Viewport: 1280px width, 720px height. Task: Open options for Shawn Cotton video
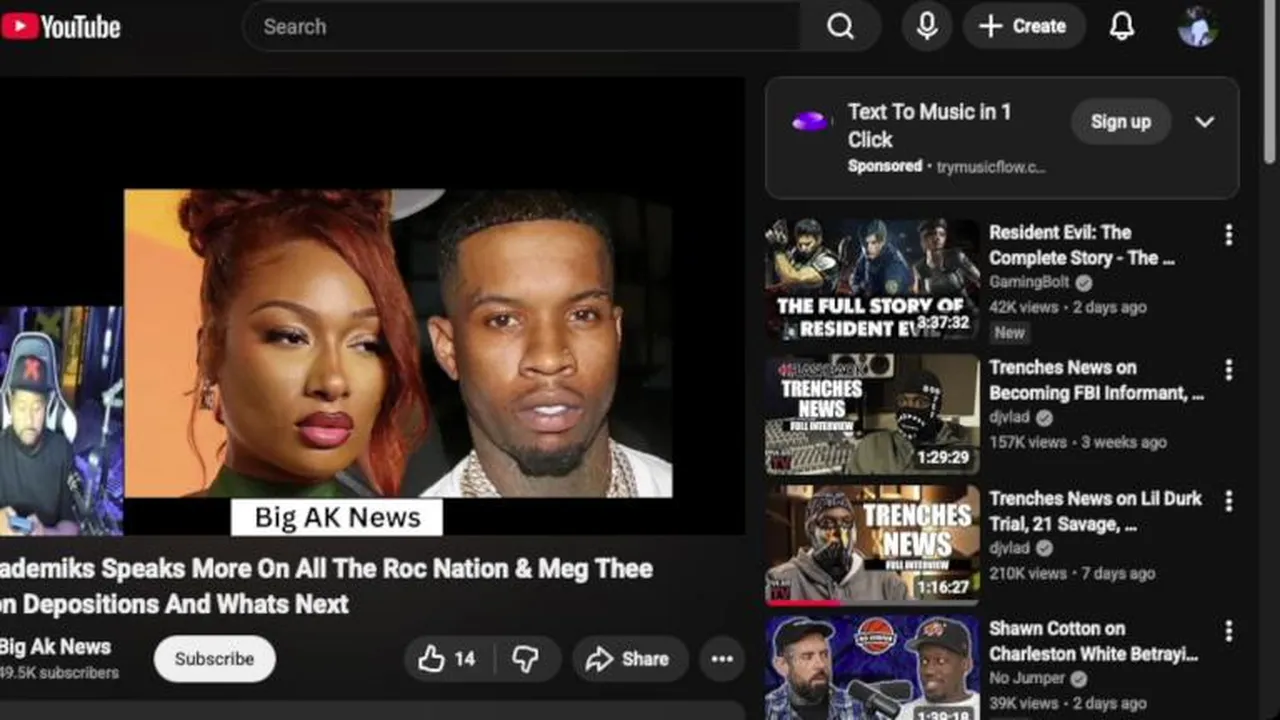[1228, 631]
